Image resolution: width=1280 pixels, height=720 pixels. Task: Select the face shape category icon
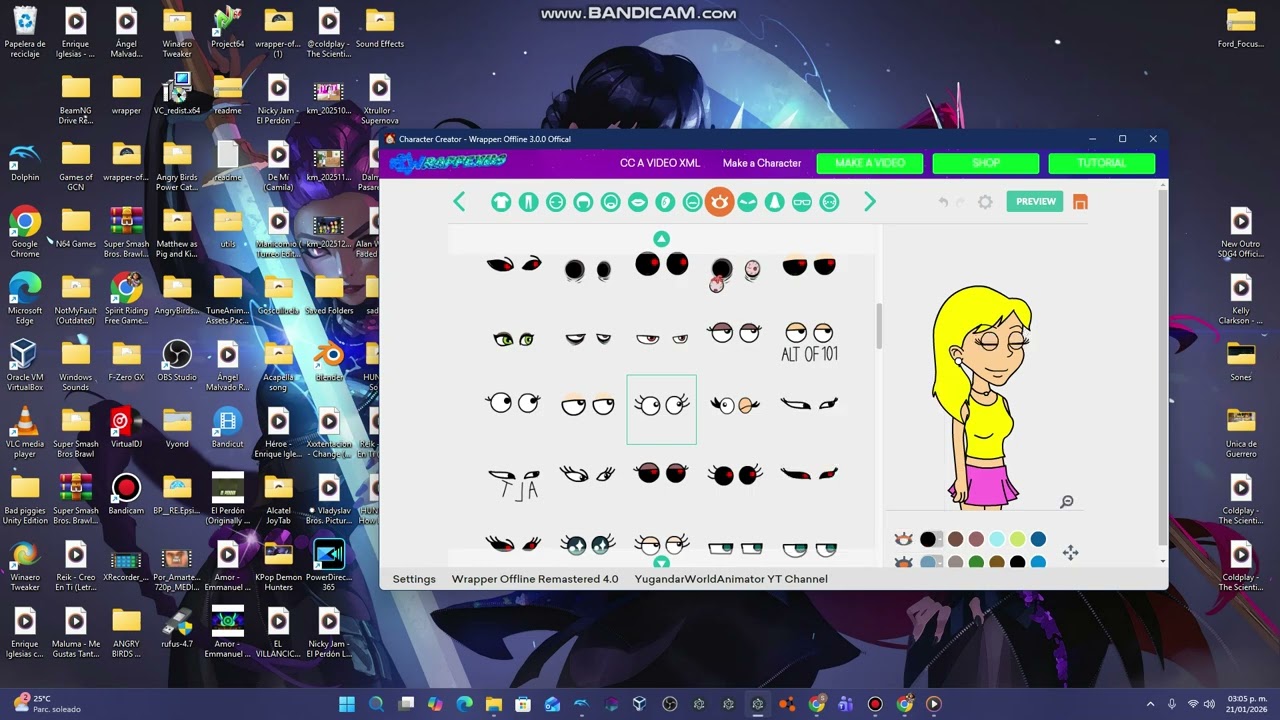point(556,202)
